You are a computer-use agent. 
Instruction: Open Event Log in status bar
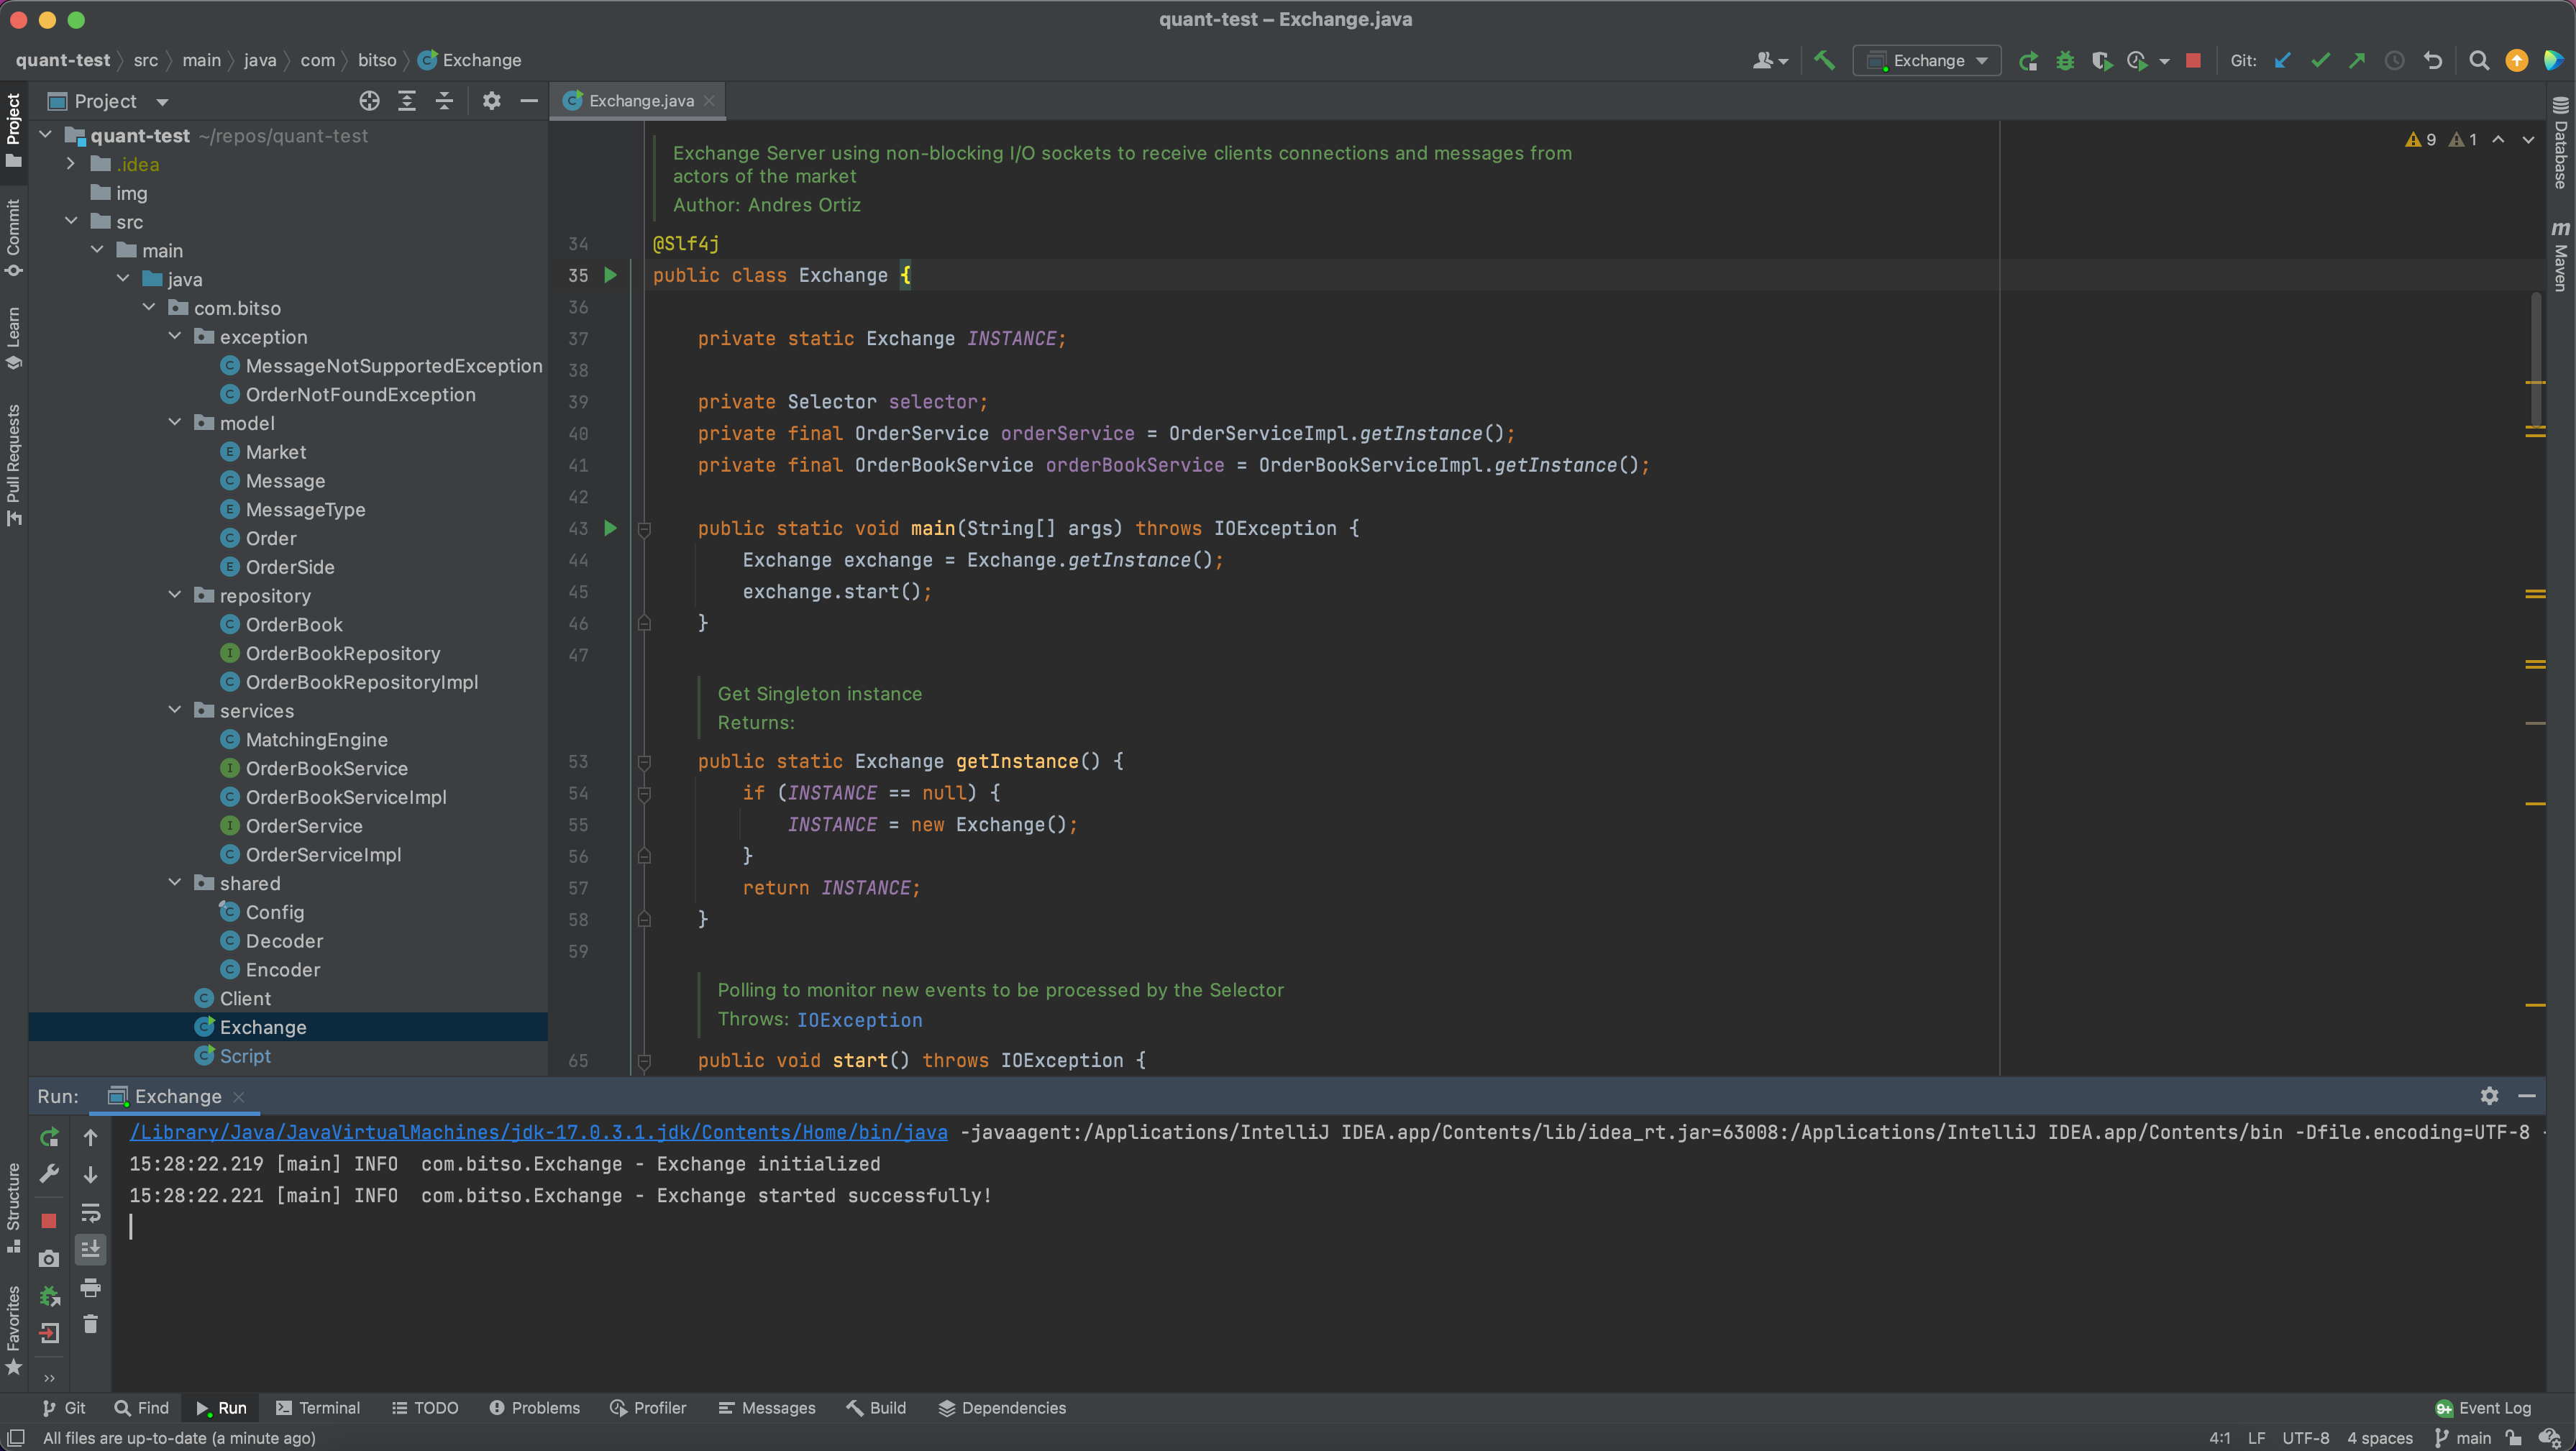(2483, 1407)
